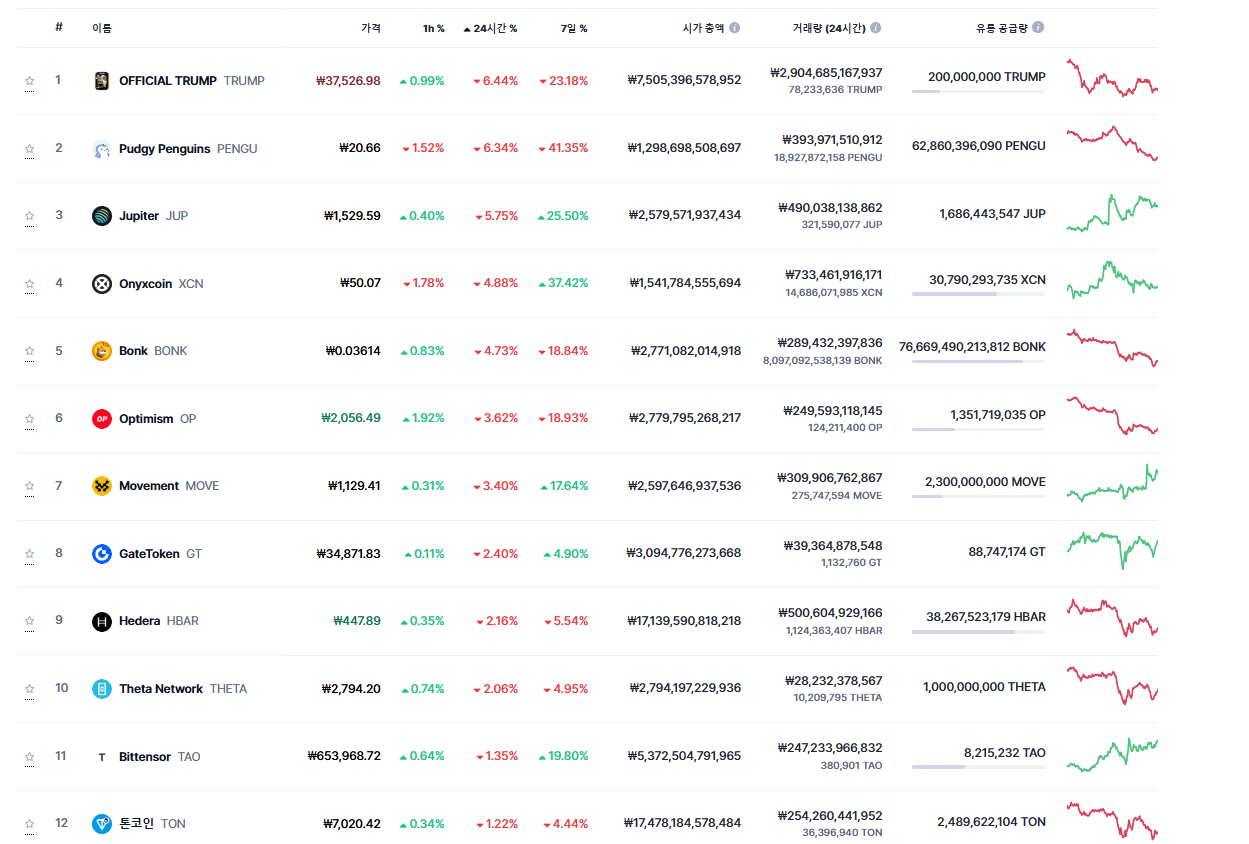The image size is (1249, 844).
Task: Click the Jupiter coin logo
Action: click(101, 216)
